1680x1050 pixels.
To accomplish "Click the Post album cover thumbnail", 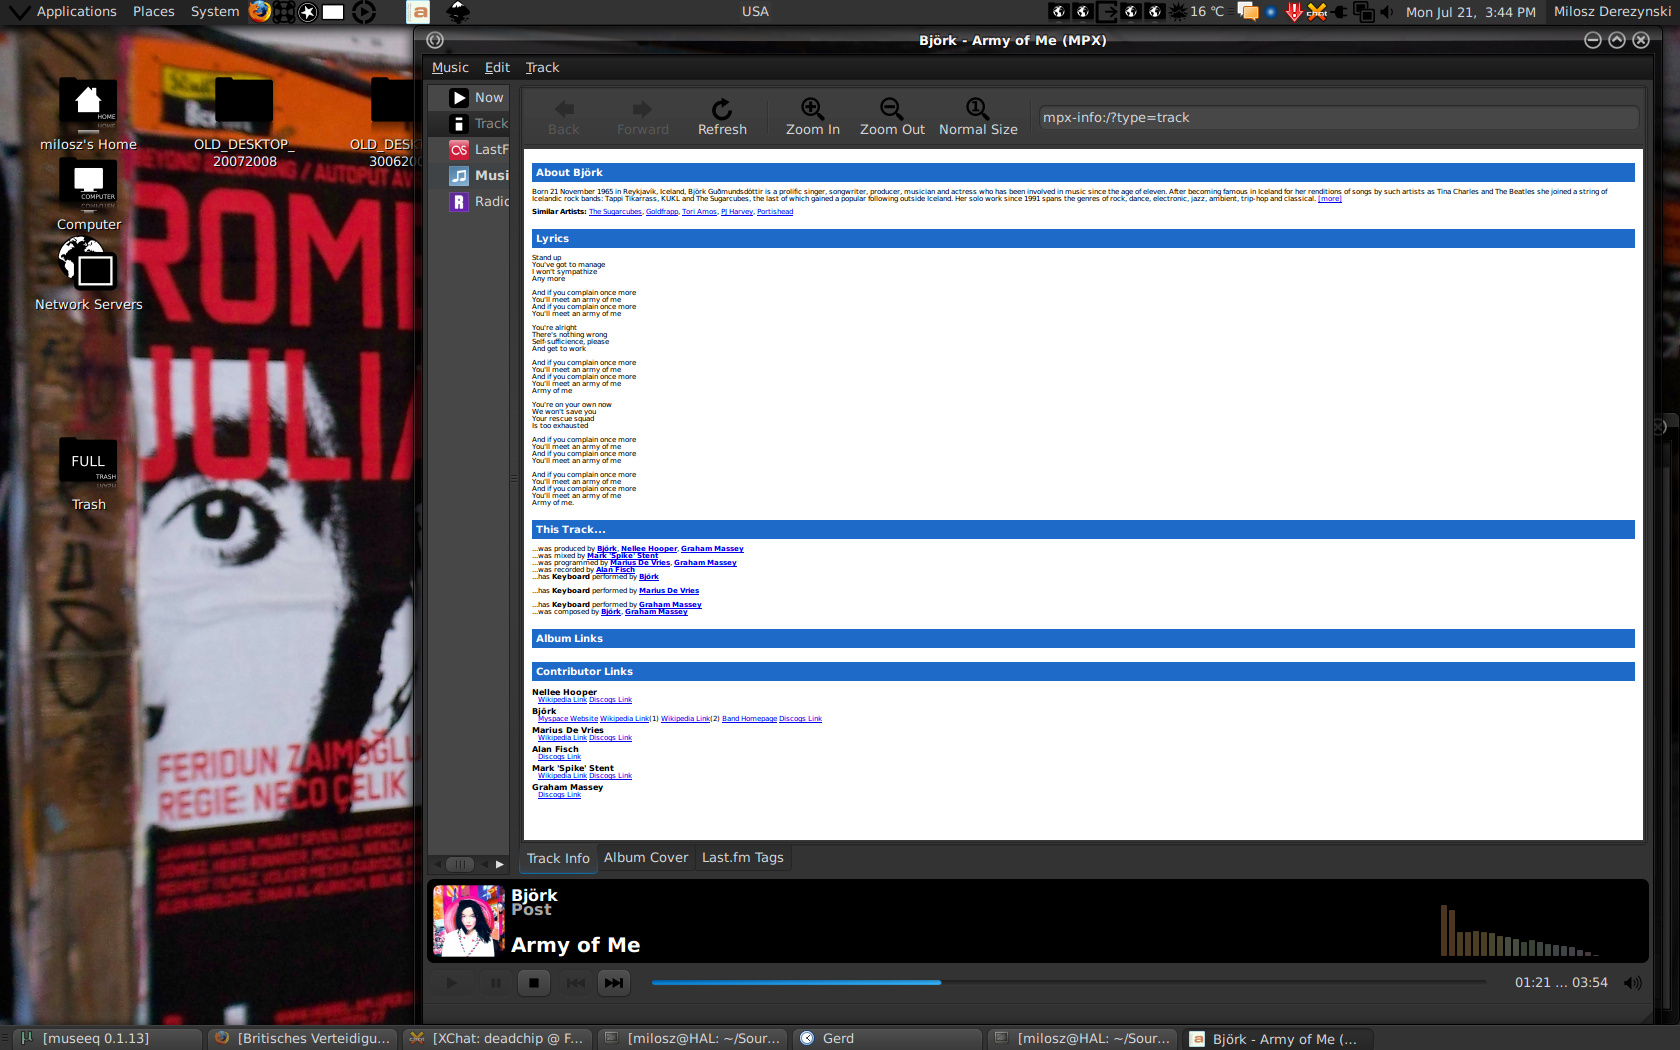I will click(468, 921).
